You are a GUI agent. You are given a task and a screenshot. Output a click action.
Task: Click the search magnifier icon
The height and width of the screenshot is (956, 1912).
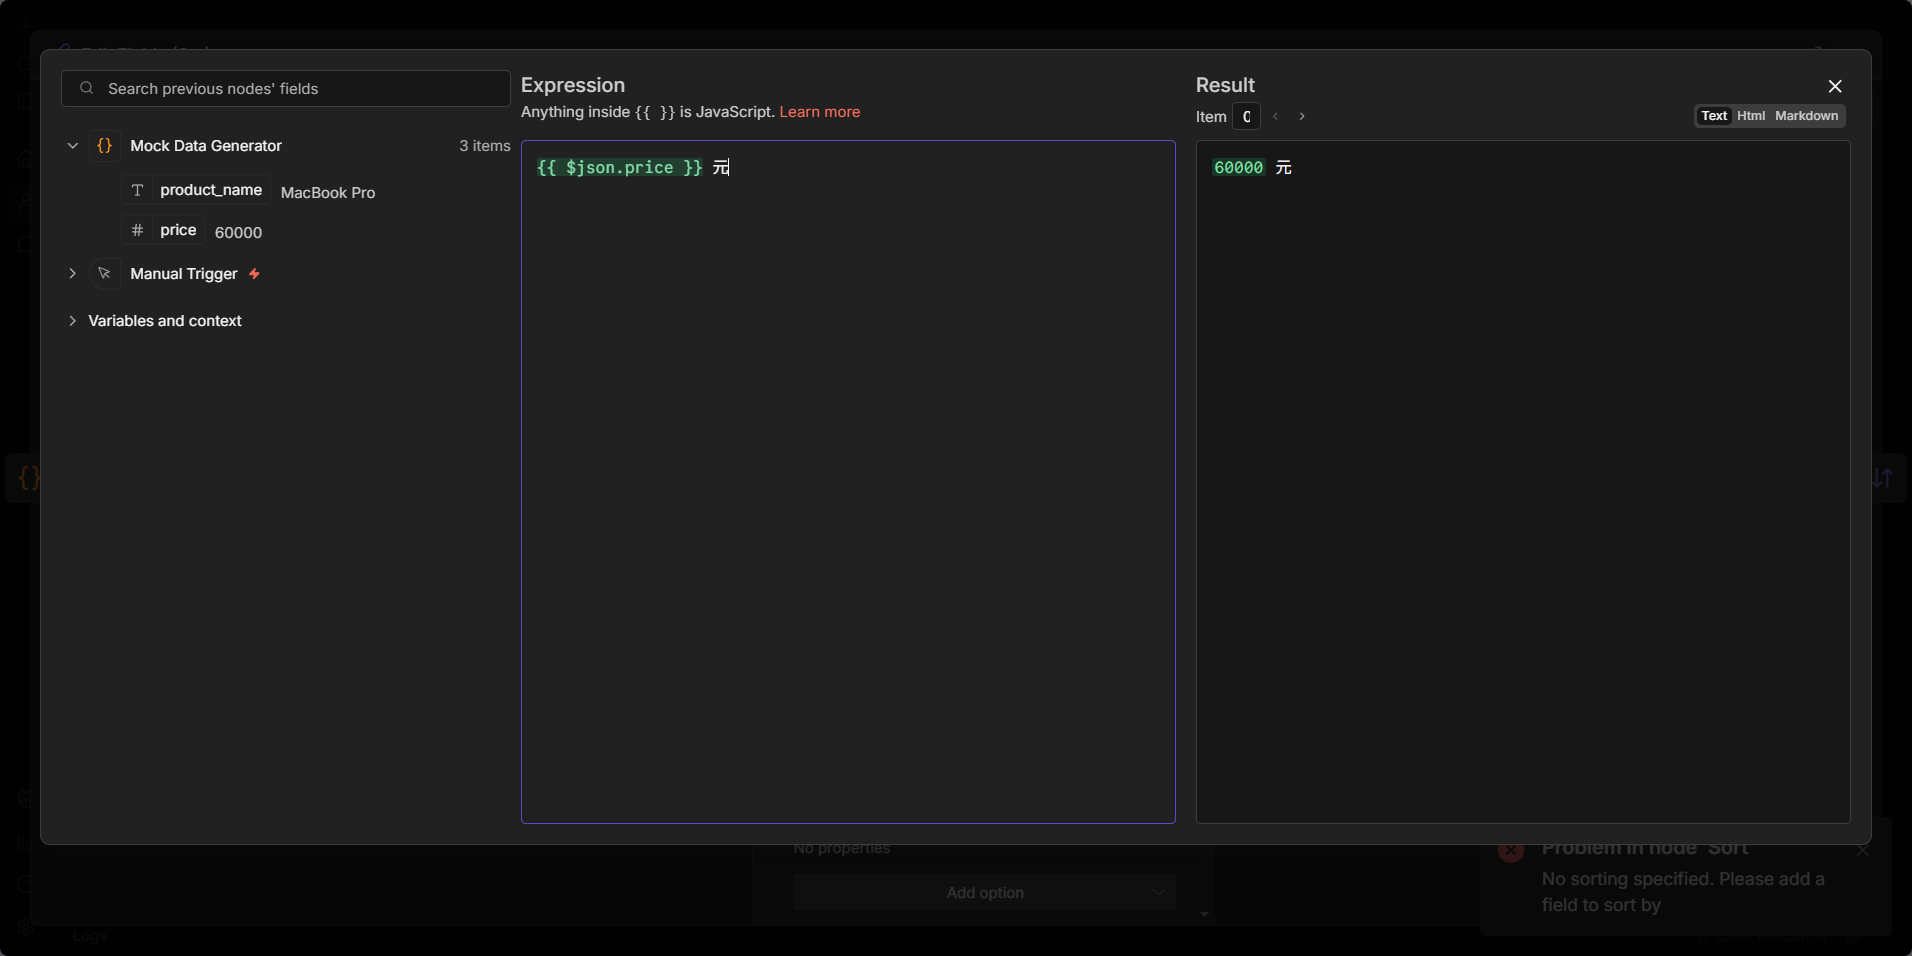pyautogui.click(x=87, y=89)
